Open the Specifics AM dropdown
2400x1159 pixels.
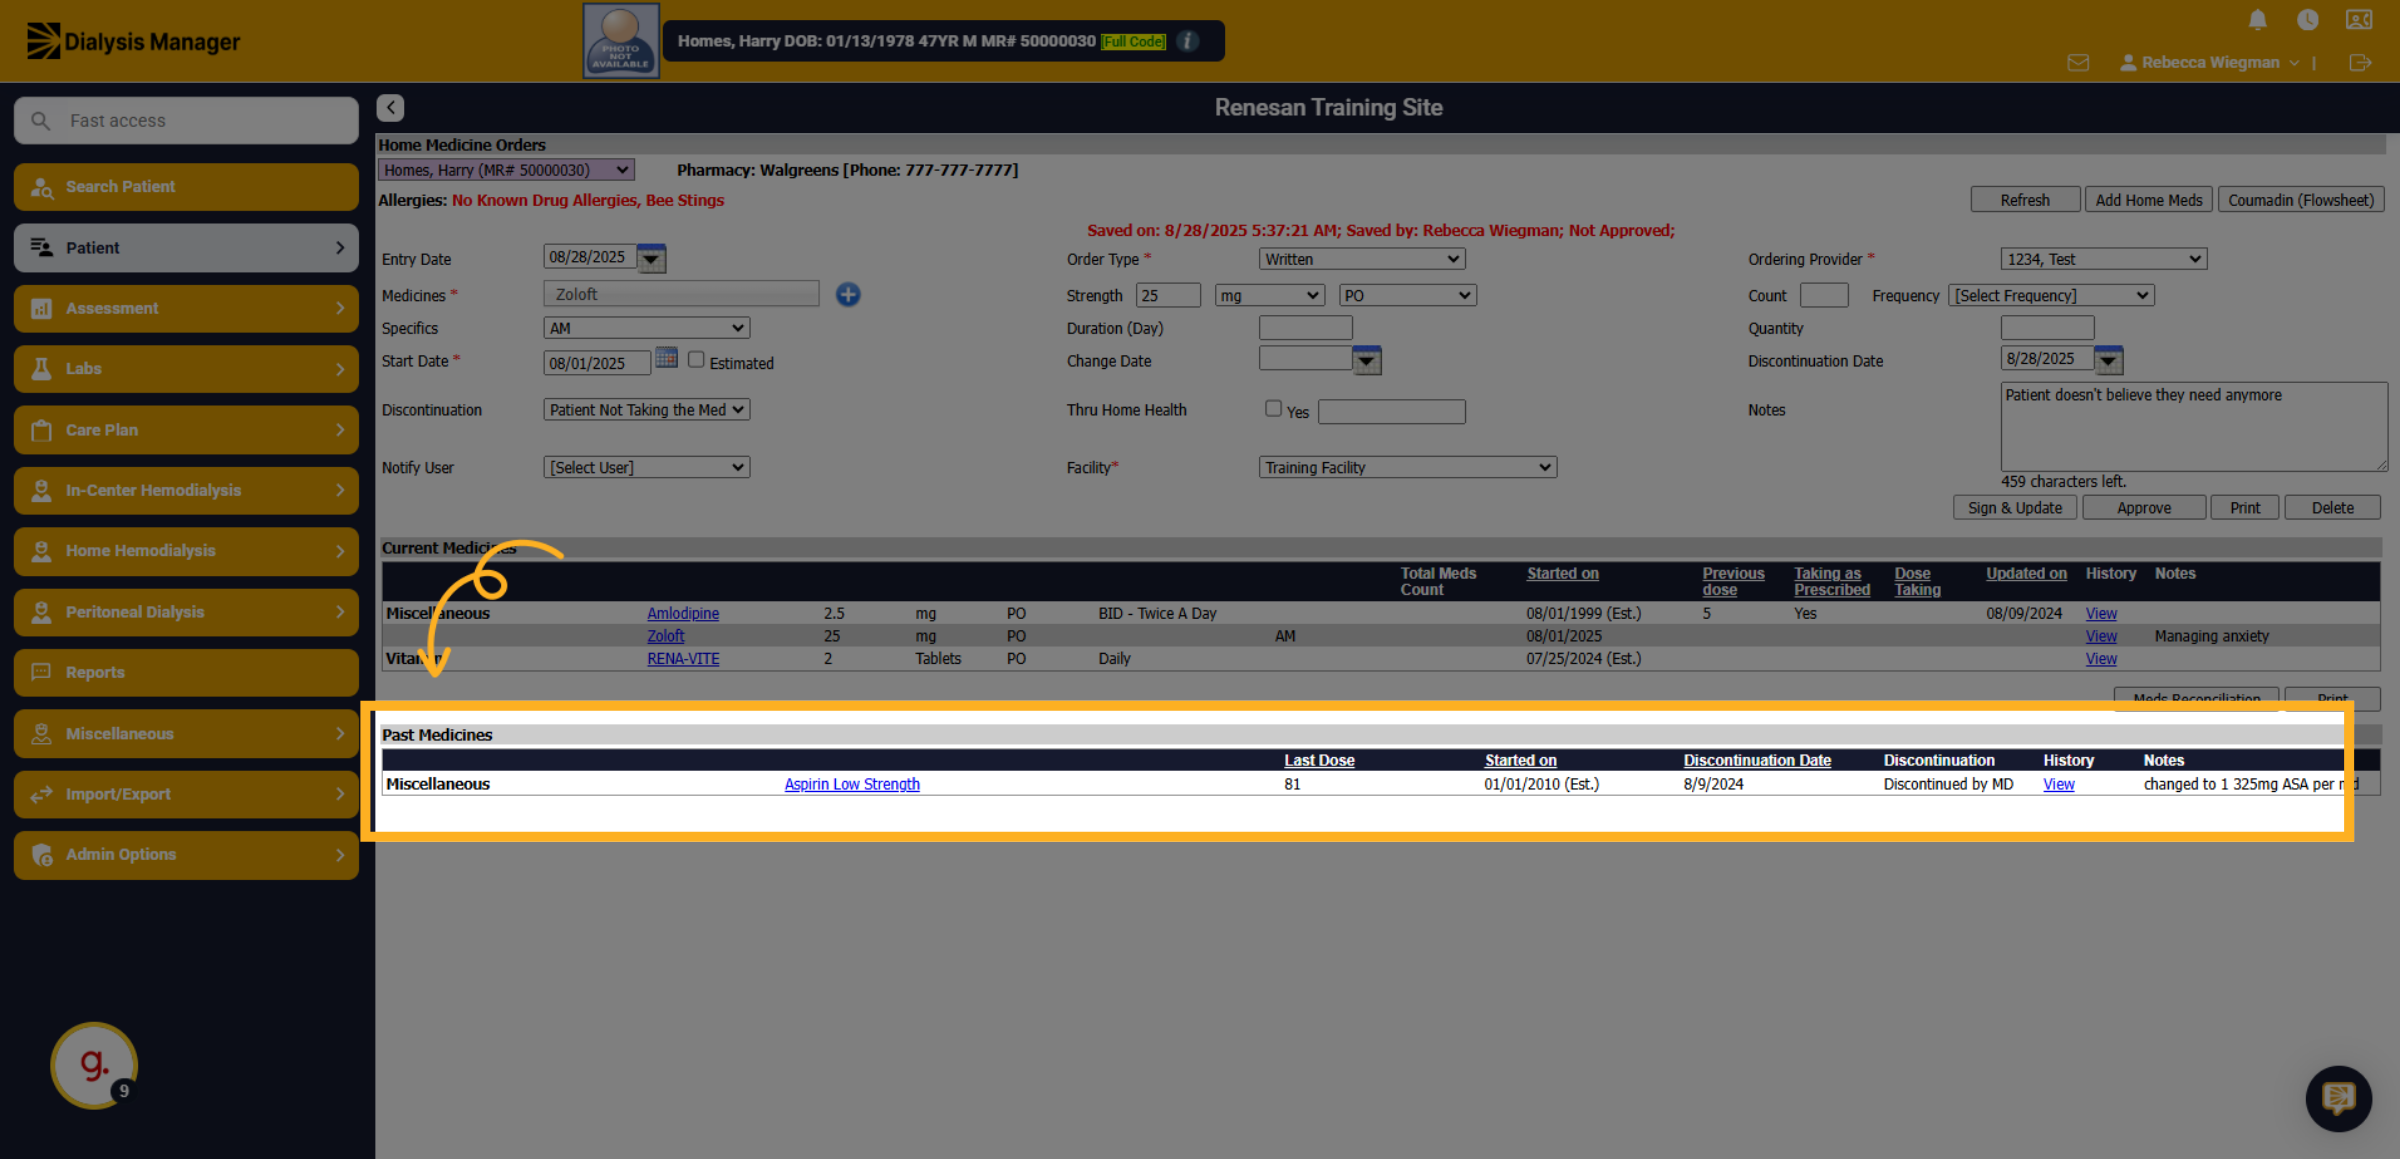pyautogui.click(x=647, y=328)
